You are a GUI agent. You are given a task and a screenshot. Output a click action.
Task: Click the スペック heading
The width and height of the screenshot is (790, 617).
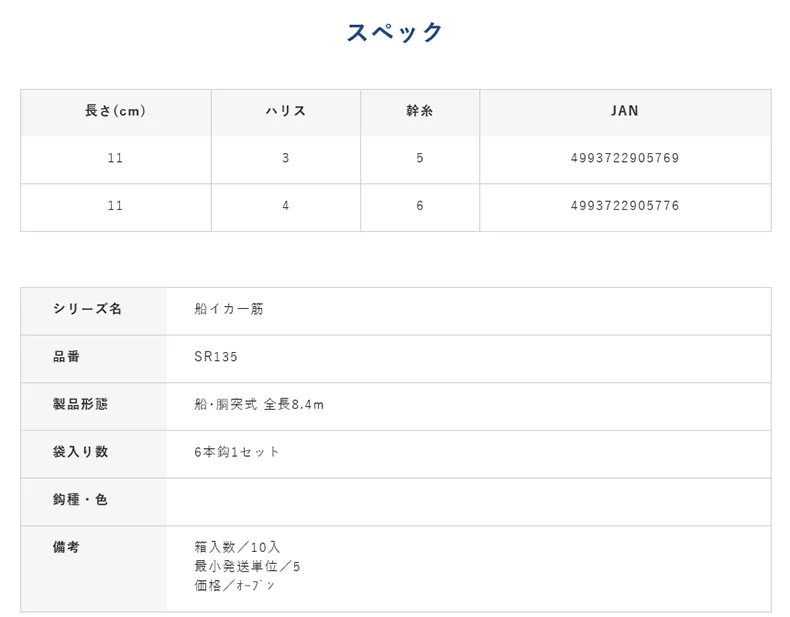pyautogui.click(x=395, y=33)
